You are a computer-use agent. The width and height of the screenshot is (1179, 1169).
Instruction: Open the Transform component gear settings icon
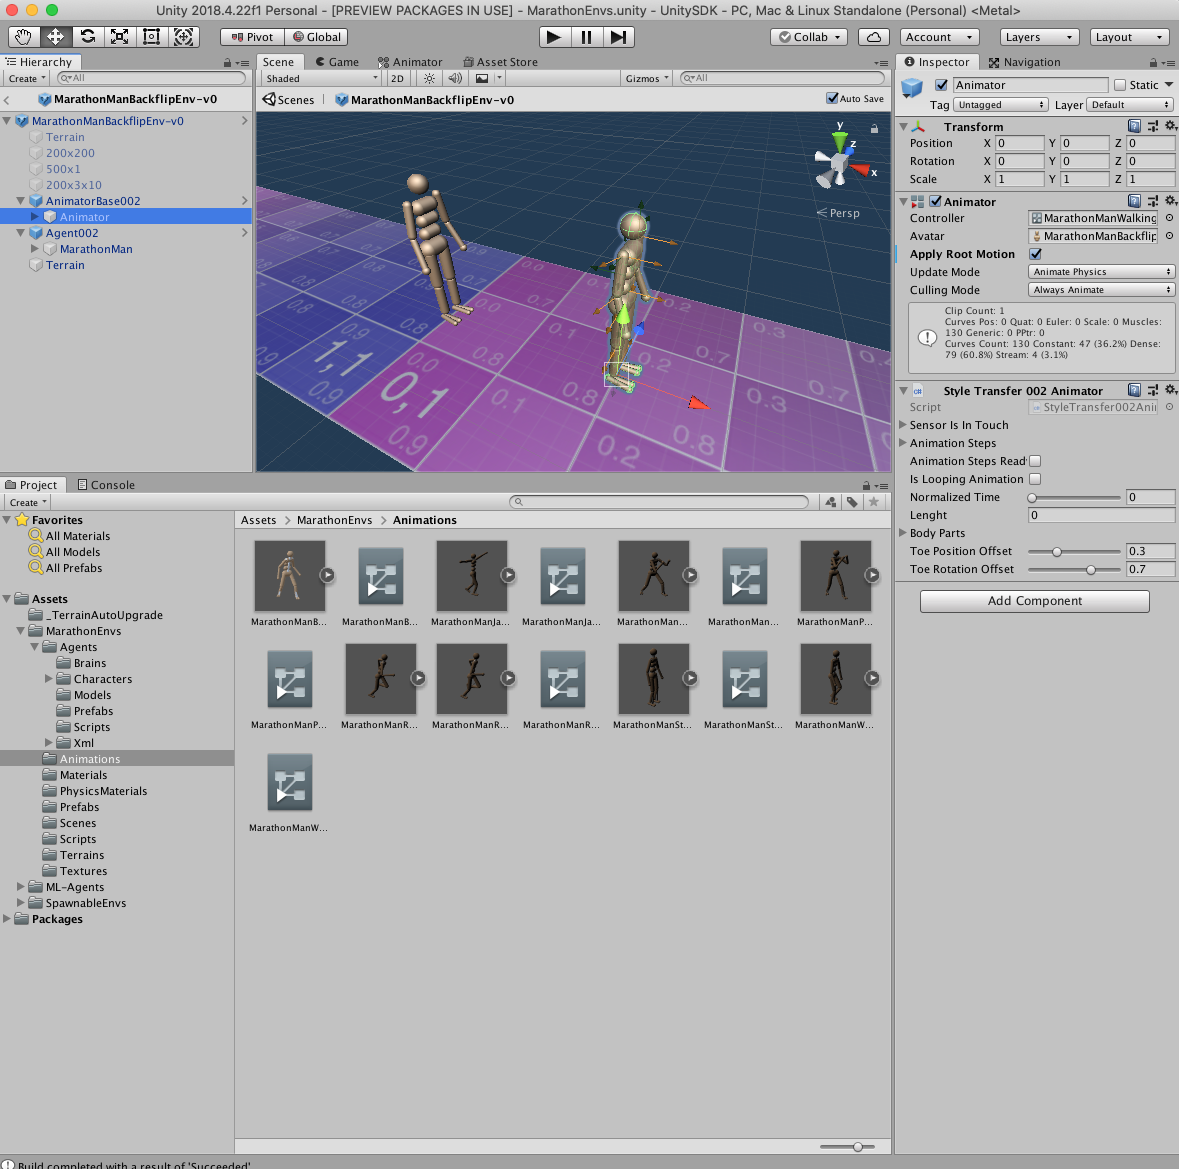click(1170, 126)
